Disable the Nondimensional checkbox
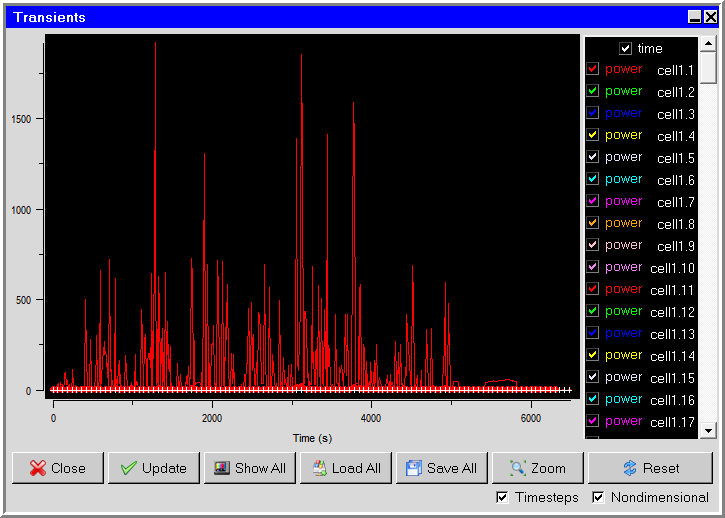 [598, 497]
